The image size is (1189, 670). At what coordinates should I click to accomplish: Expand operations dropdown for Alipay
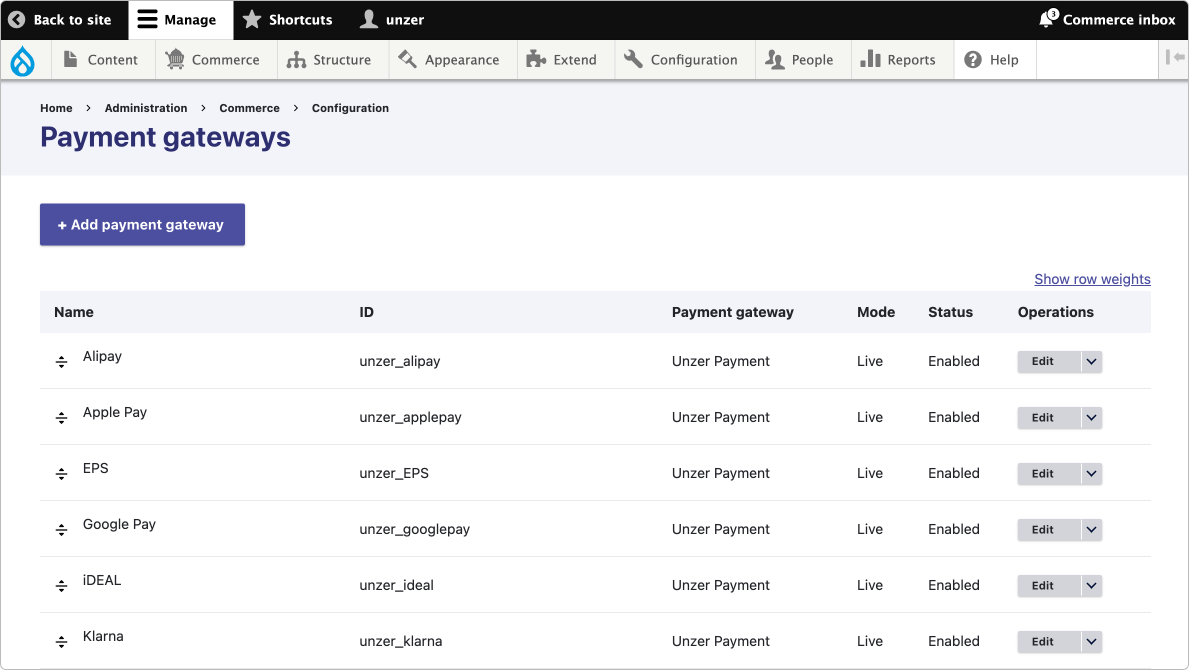coord(1091,362)
